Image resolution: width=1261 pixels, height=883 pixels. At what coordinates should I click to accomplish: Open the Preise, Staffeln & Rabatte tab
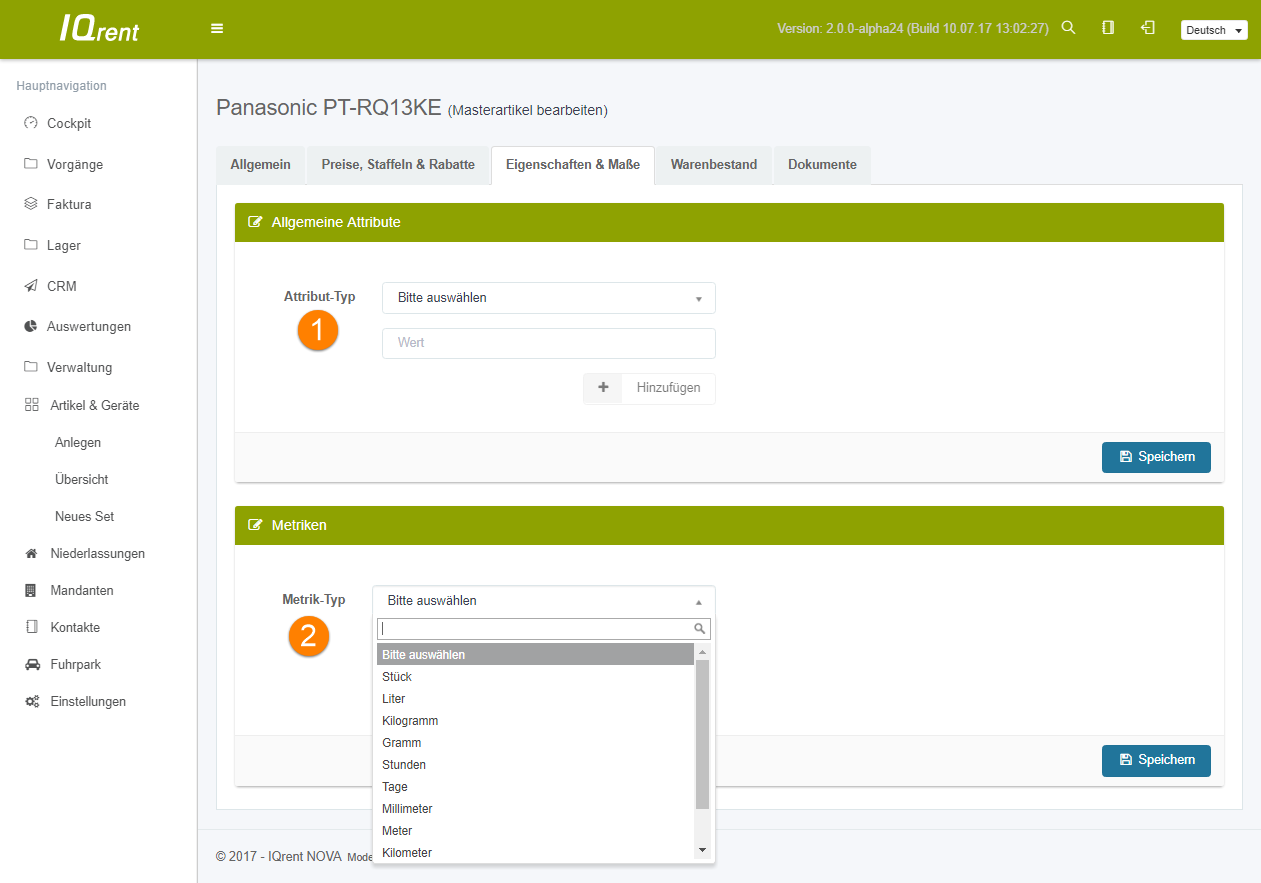click(398, 165)
